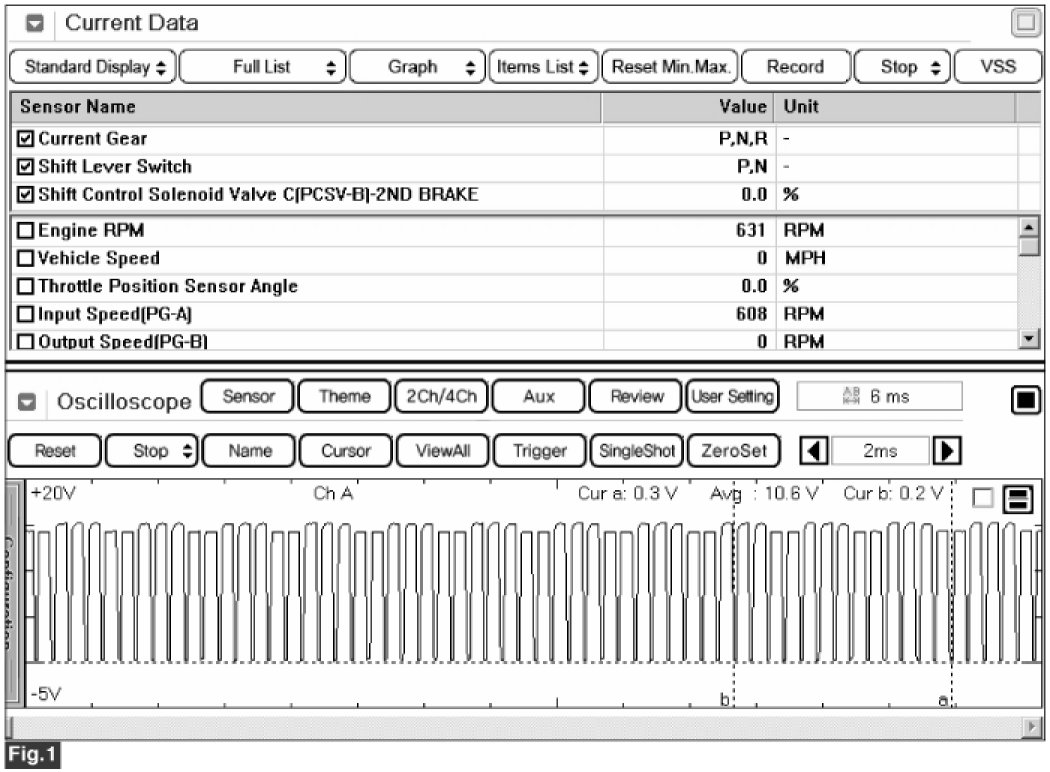Viewport: 1050px width, 772px height.
Task: Open the Graph dropdown
Action: (419, 67)
